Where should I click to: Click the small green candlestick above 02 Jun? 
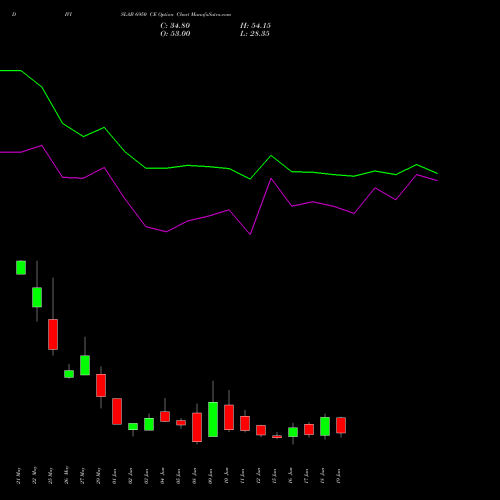click(x=133, y=427)
